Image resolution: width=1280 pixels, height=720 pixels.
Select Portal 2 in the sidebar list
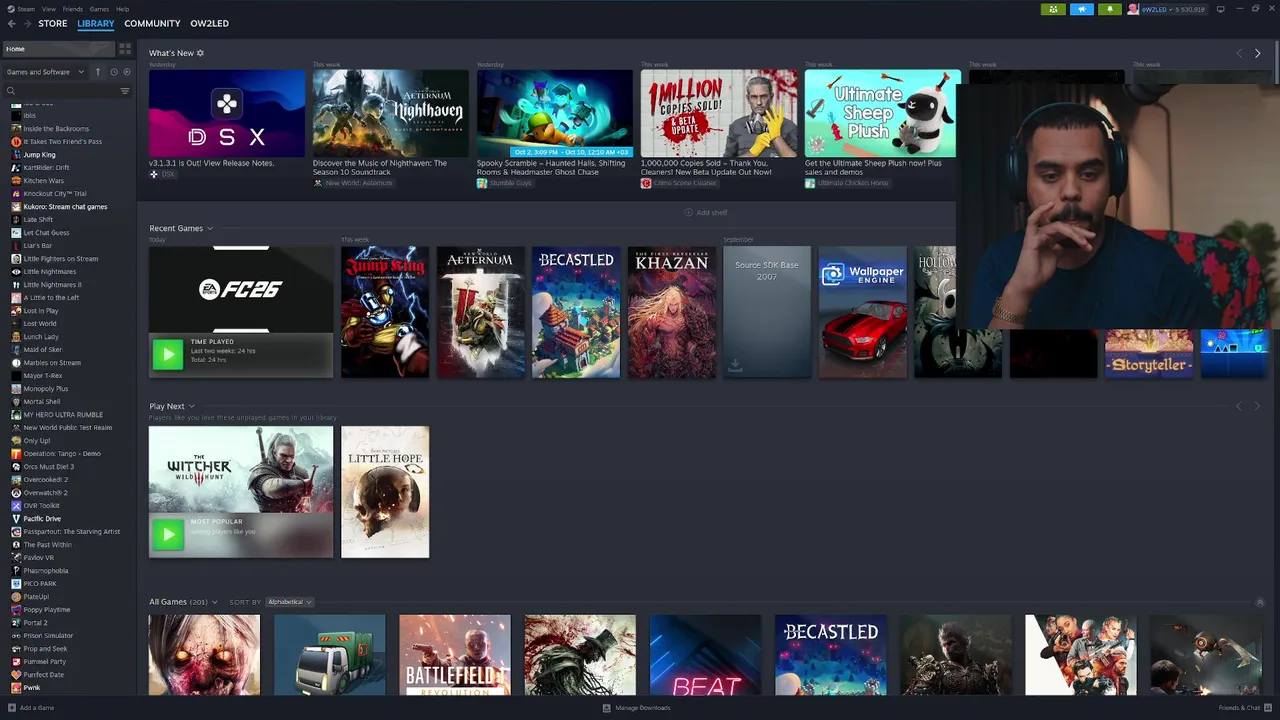point(35,623)
